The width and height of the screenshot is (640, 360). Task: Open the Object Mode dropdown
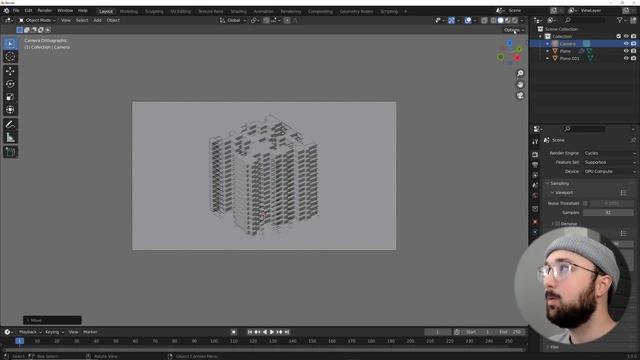(x=37, y=20)
